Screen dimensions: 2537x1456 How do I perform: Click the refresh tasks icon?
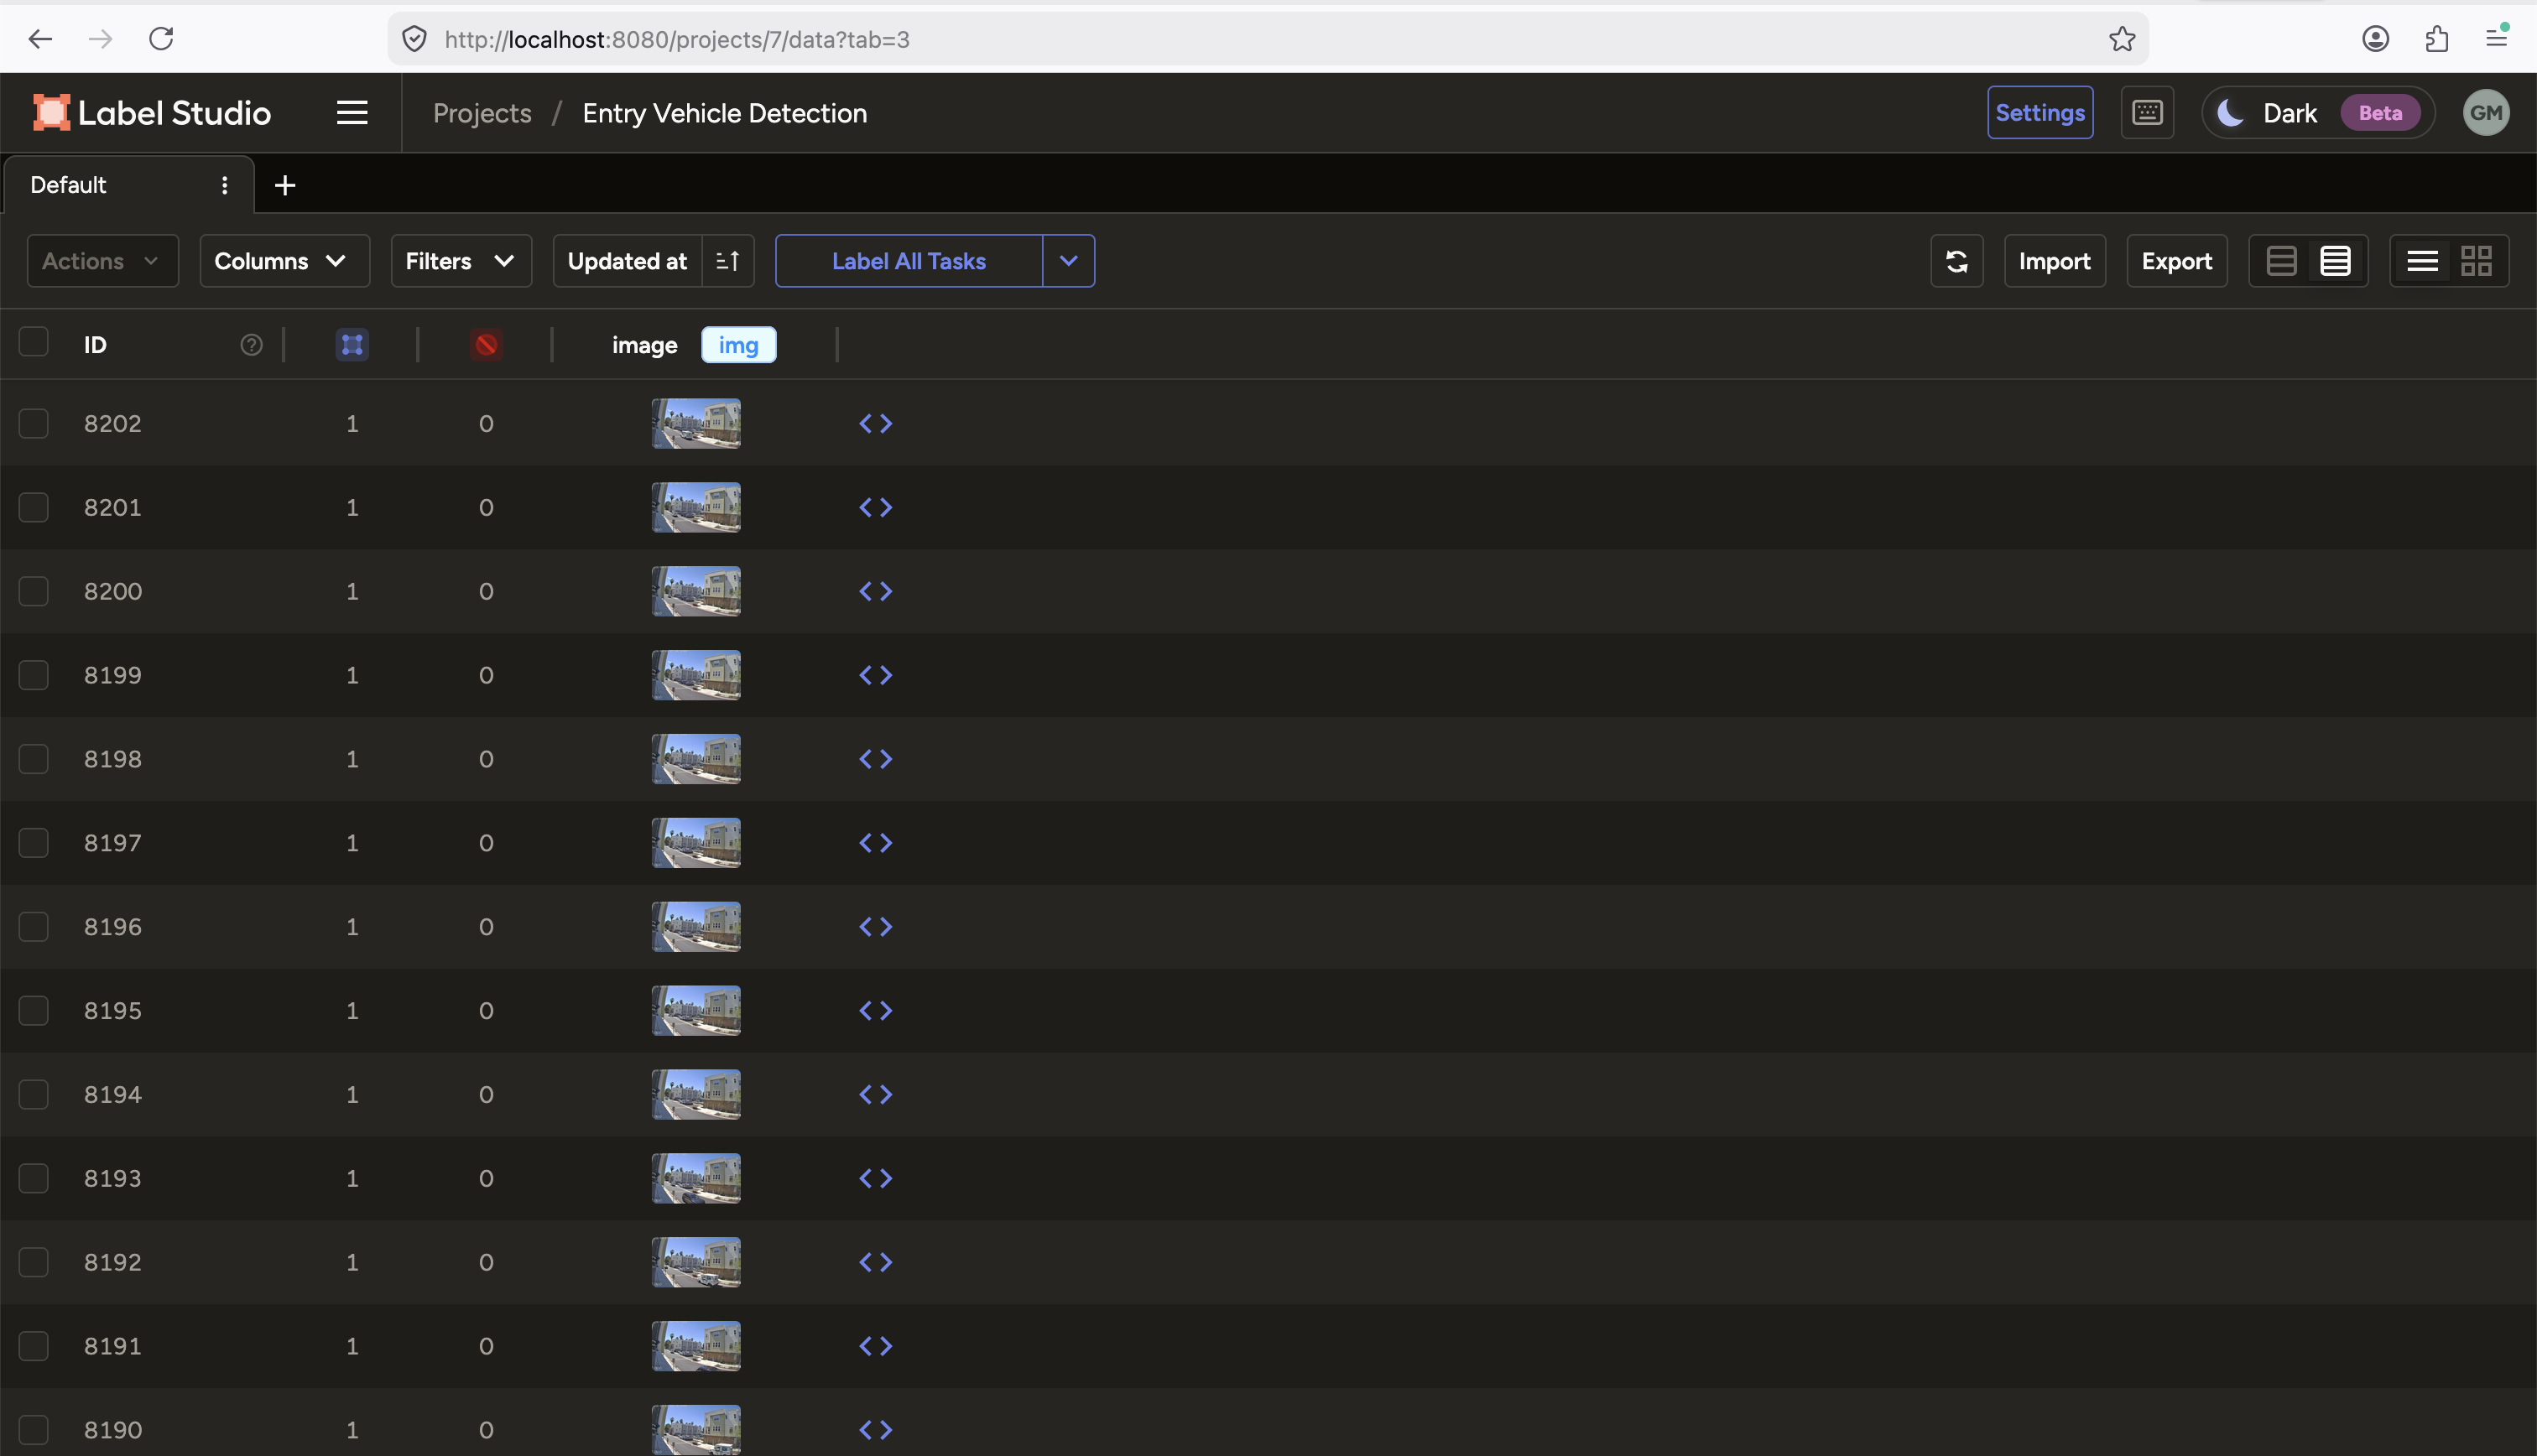[x=1956, y=261]
